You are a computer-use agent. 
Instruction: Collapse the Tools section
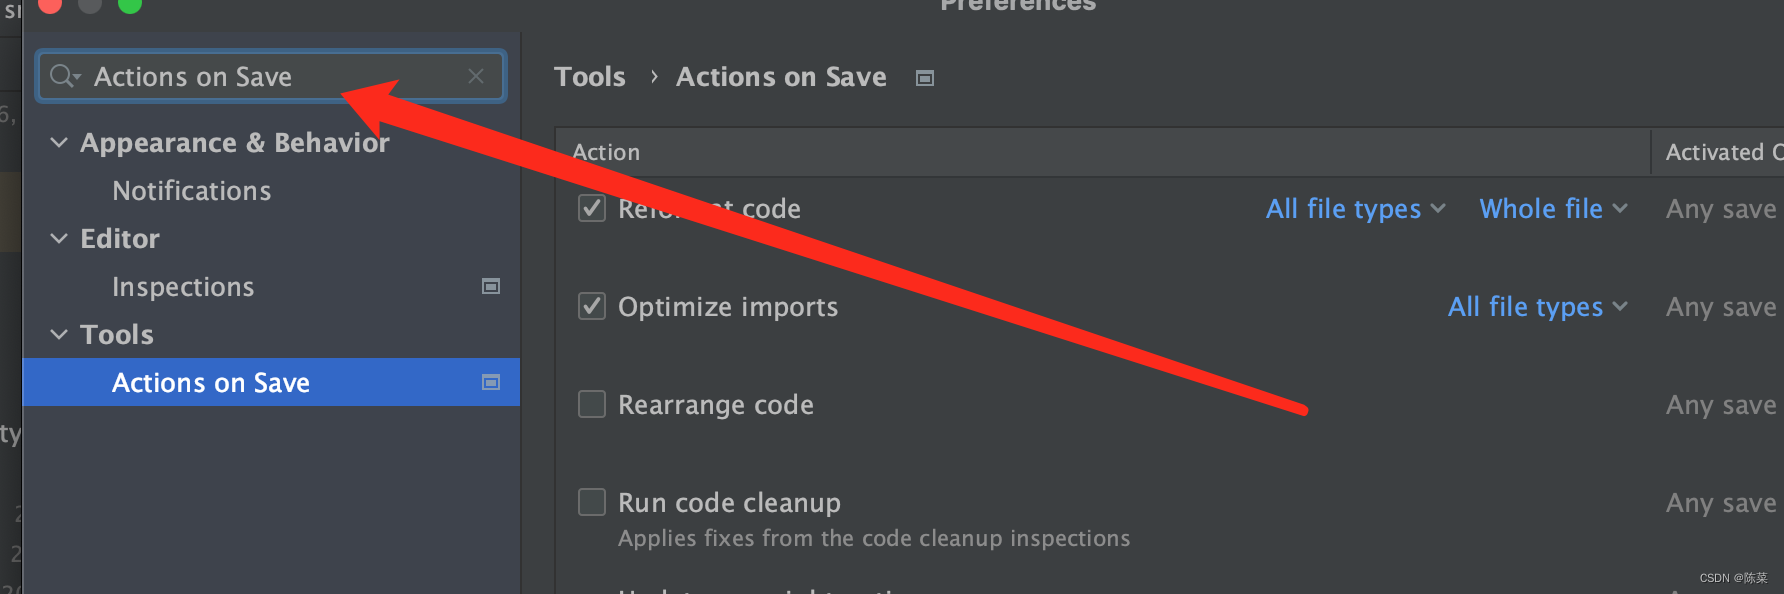pyautogui.click(x=58, y=334)
